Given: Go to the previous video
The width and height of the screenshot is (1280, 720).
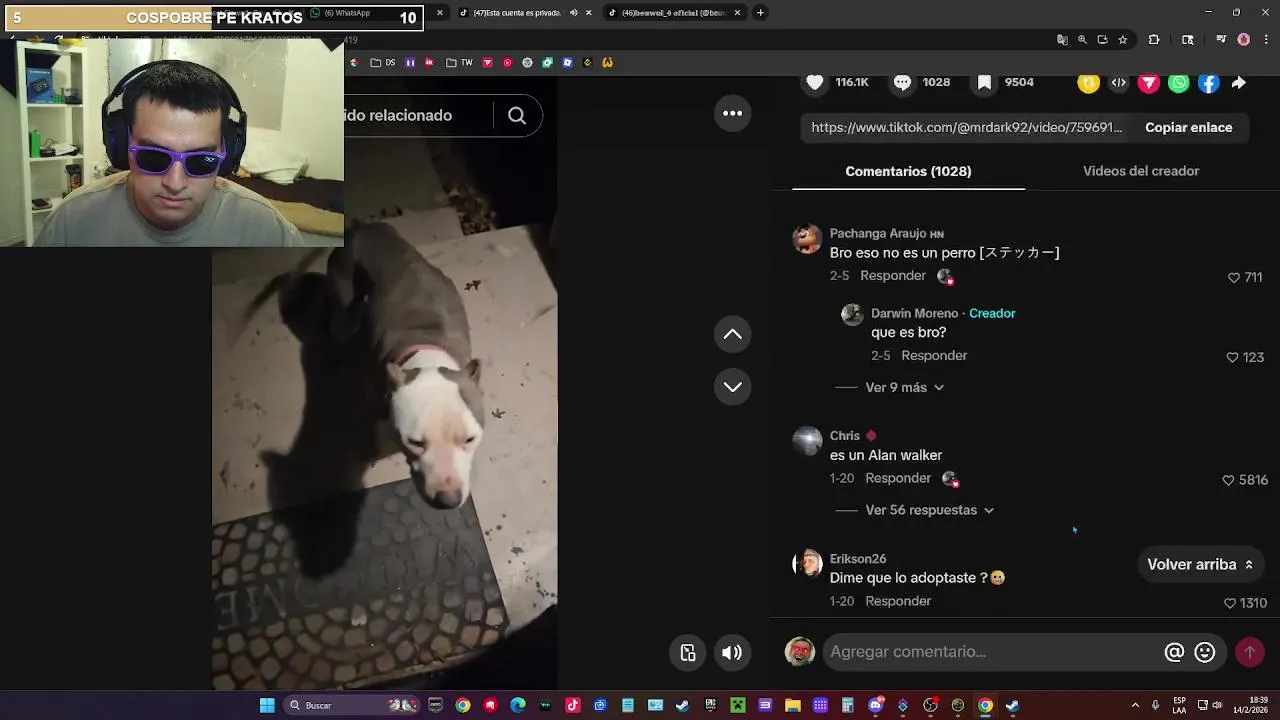Looking at the screenshot, I should coord(732,334).
